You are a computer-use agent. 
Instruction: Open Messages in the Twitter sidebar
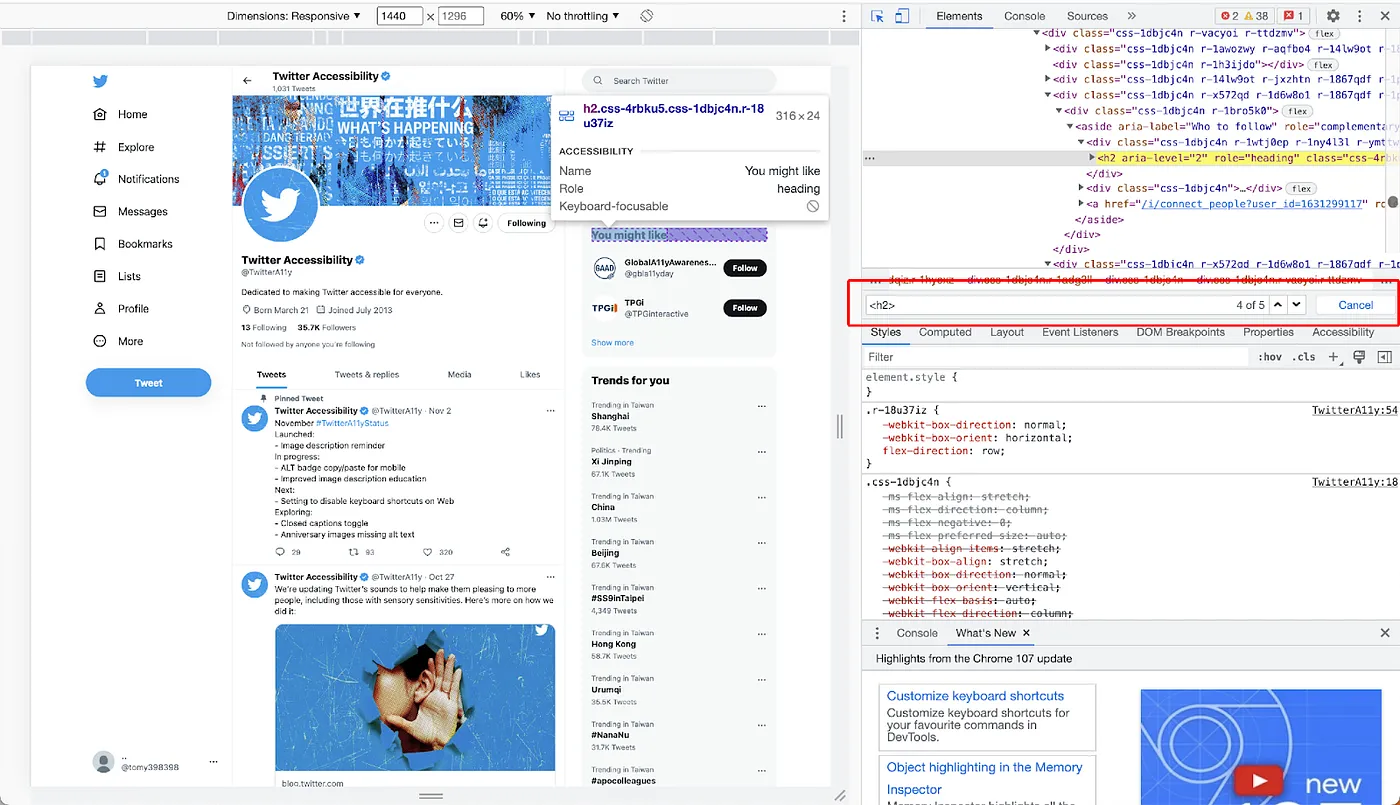point(130,211)
